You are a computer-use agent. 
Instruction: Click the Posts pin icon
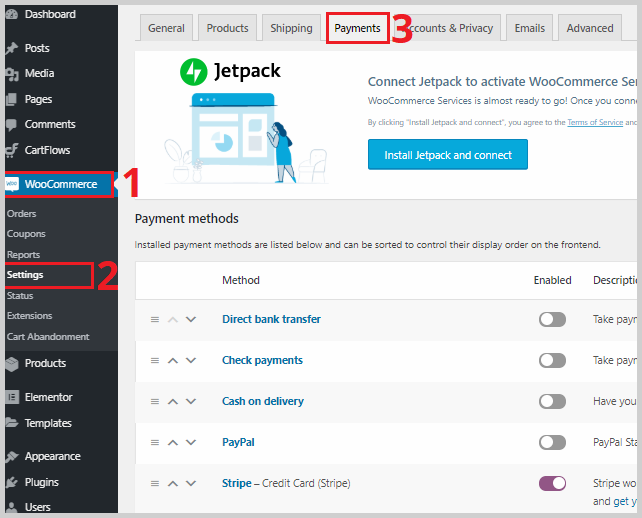pos(12,48)
